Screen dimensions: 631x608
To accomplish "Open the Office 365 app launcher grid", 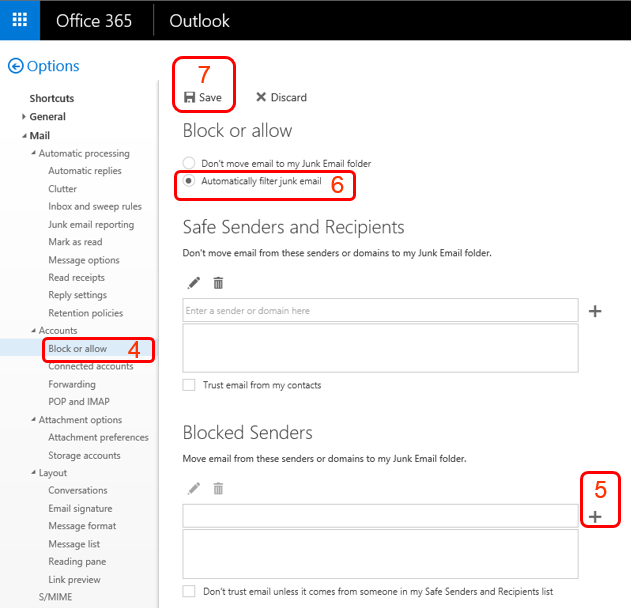I will (x=19, y=20).
